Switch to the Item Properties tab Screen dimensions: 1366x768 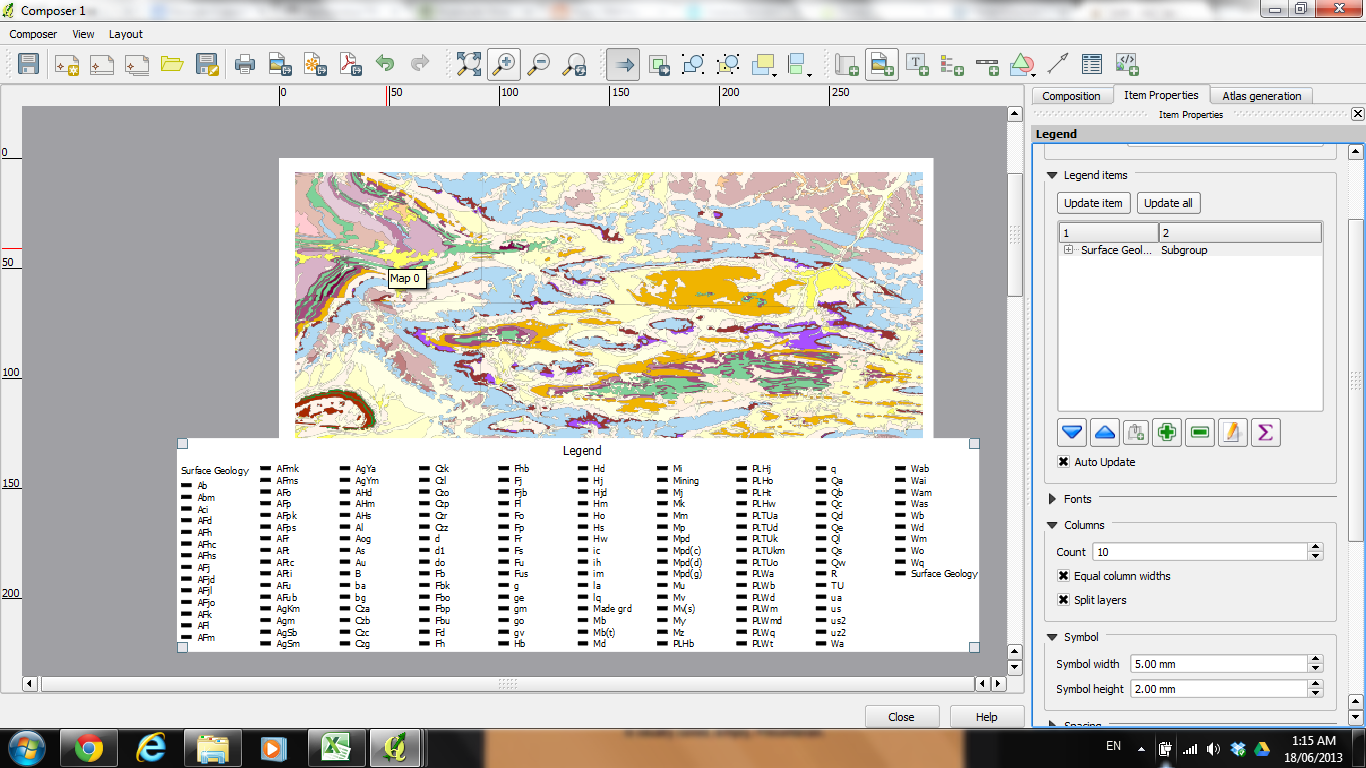(x=1161, y=95)
